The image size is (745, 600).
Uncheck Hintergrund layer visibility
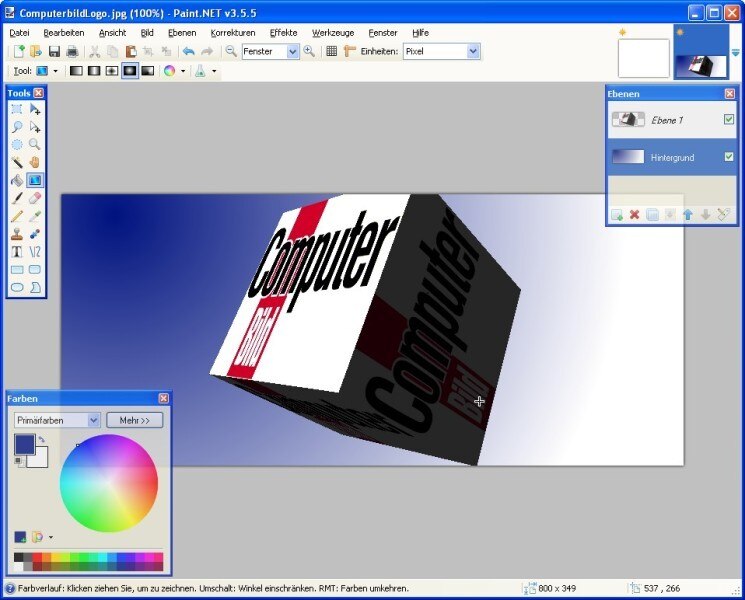click(x=729, y=157)
